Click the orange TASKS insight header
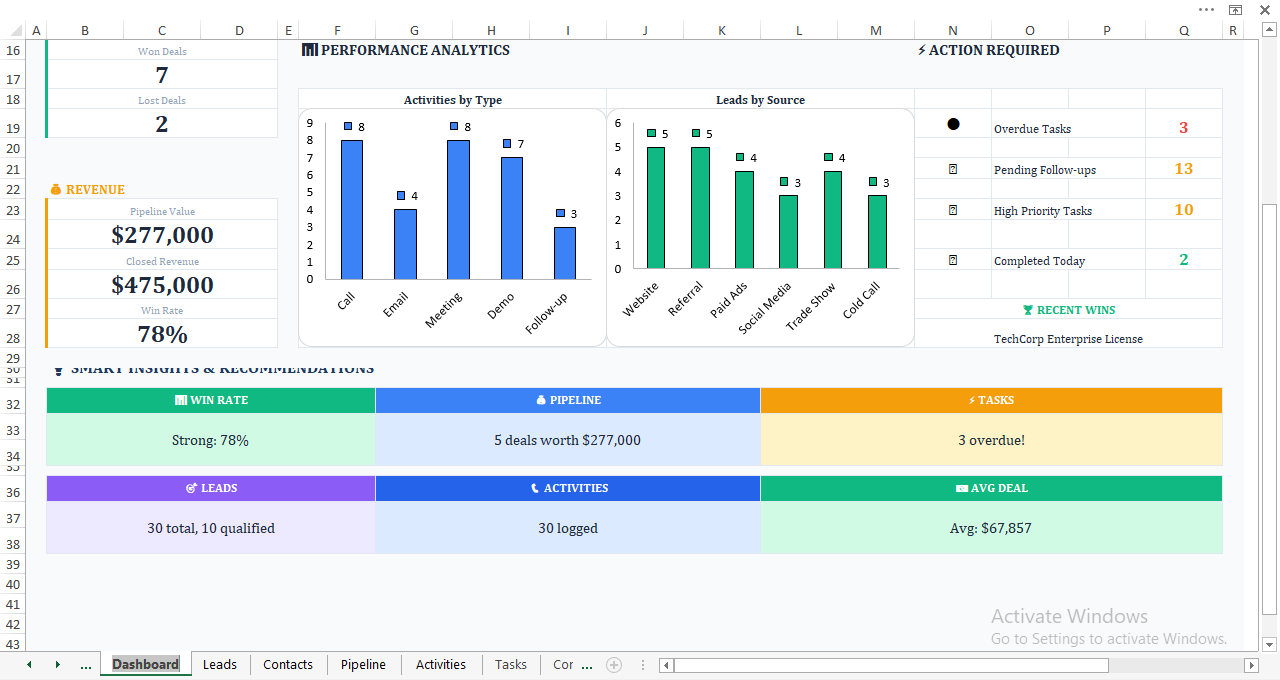Screen dimensions: 1280x680 (x=991, y=400)
